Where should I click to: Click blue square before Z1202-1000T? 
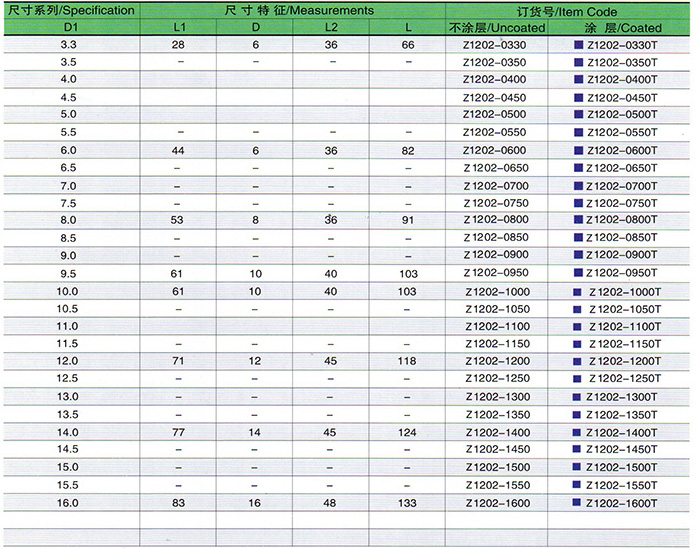[579, 291]
